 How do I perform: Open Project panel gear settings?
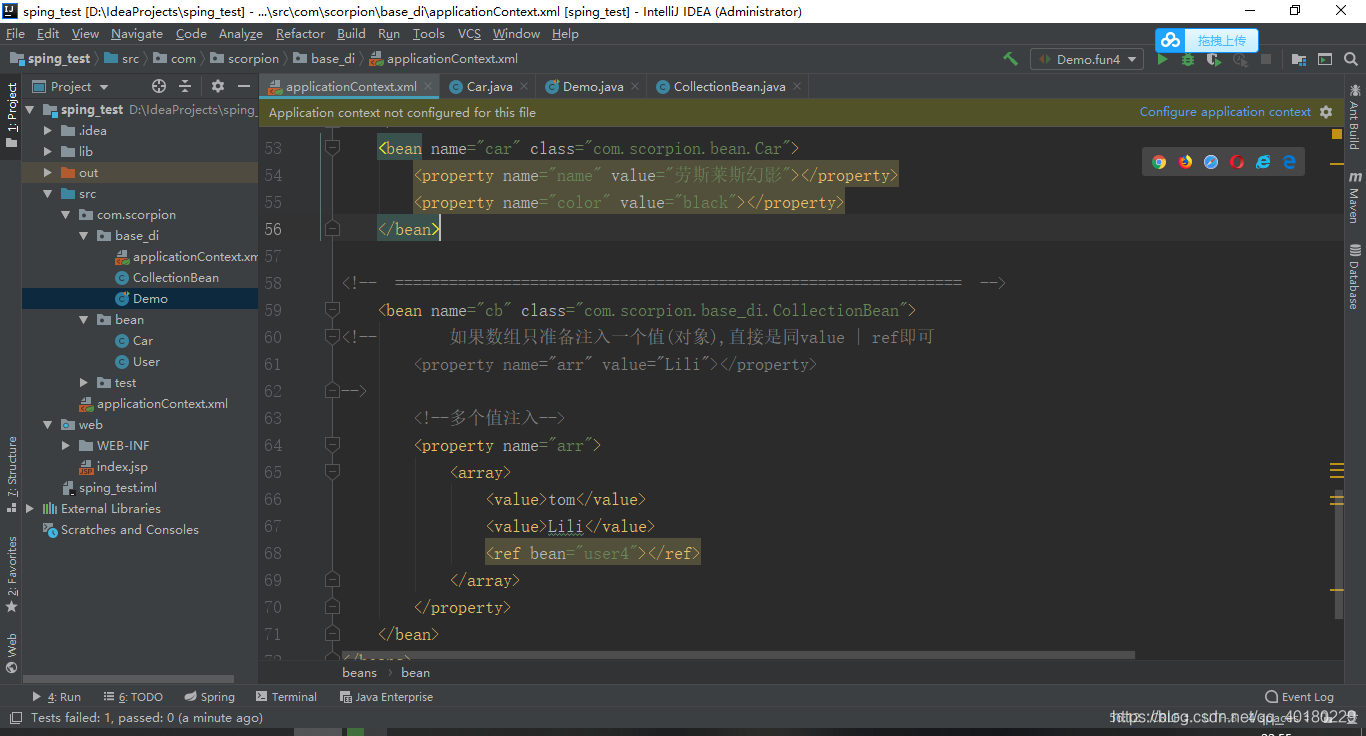pyautogui.click(x=218, y=86)
